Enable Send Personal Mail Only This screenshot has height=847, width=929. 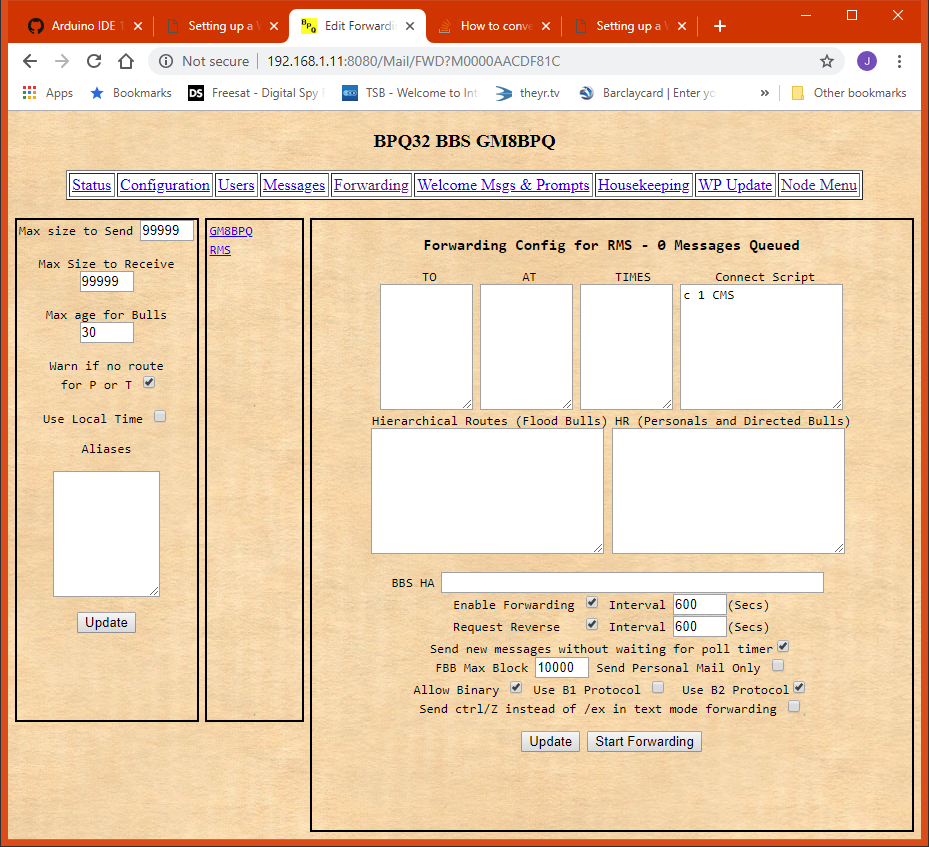777,665
